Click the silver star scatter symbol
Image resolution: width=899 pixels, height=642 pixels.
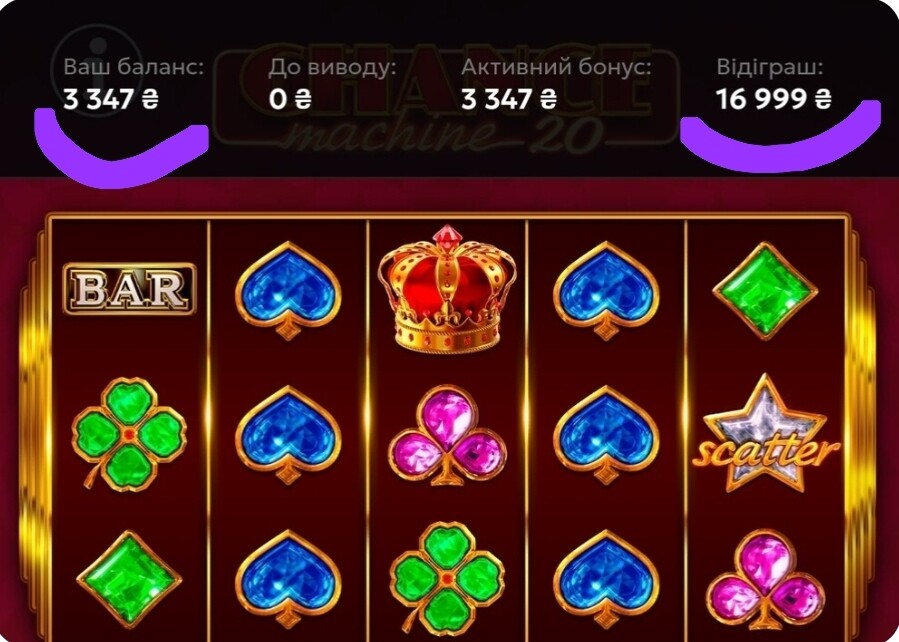[x=765, y=434]
